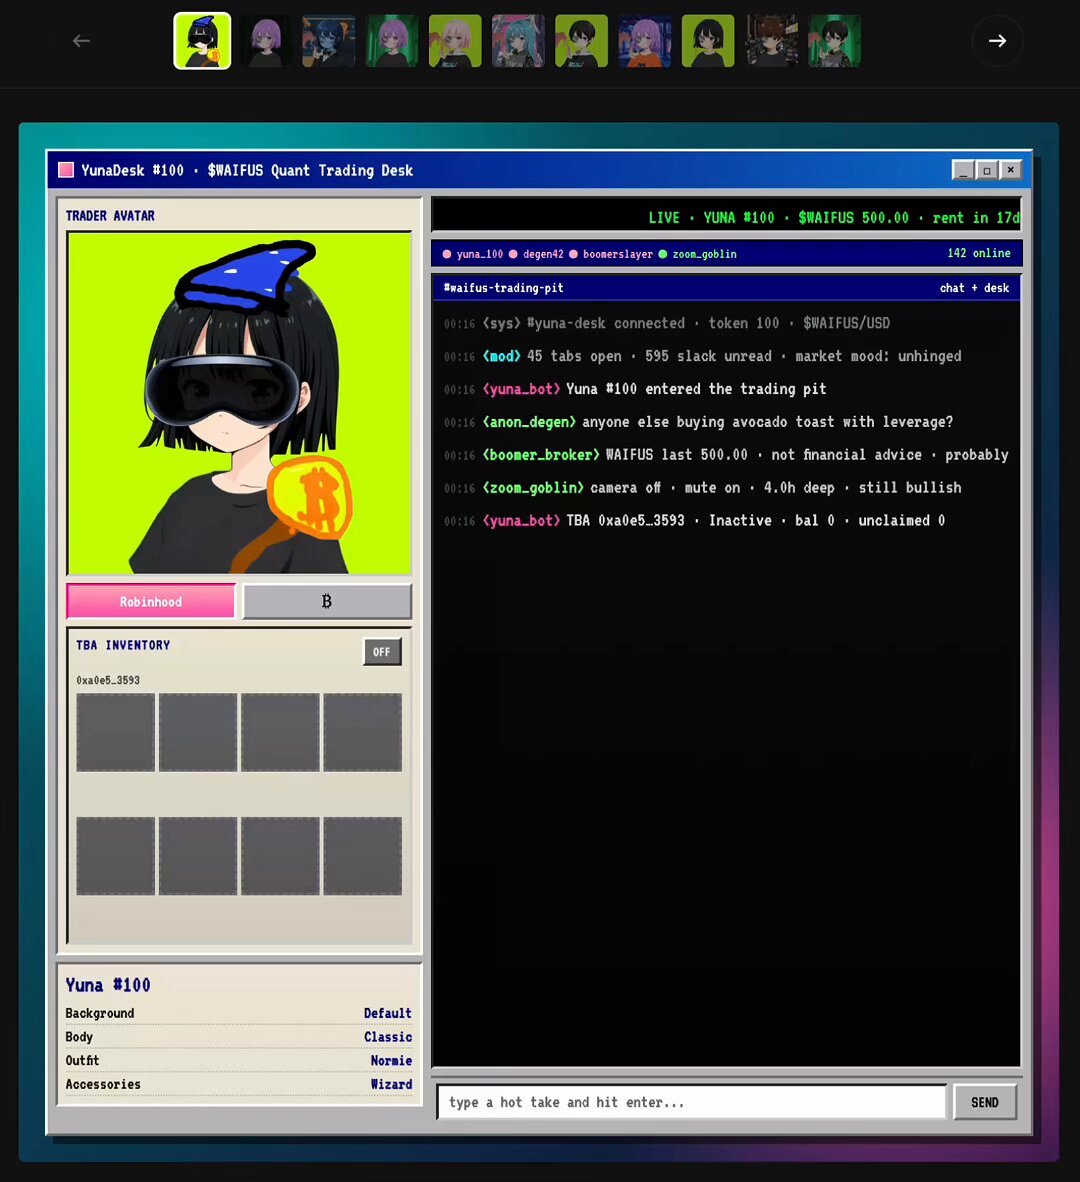
Task: Click the 142 online counter
Action: 979,253
